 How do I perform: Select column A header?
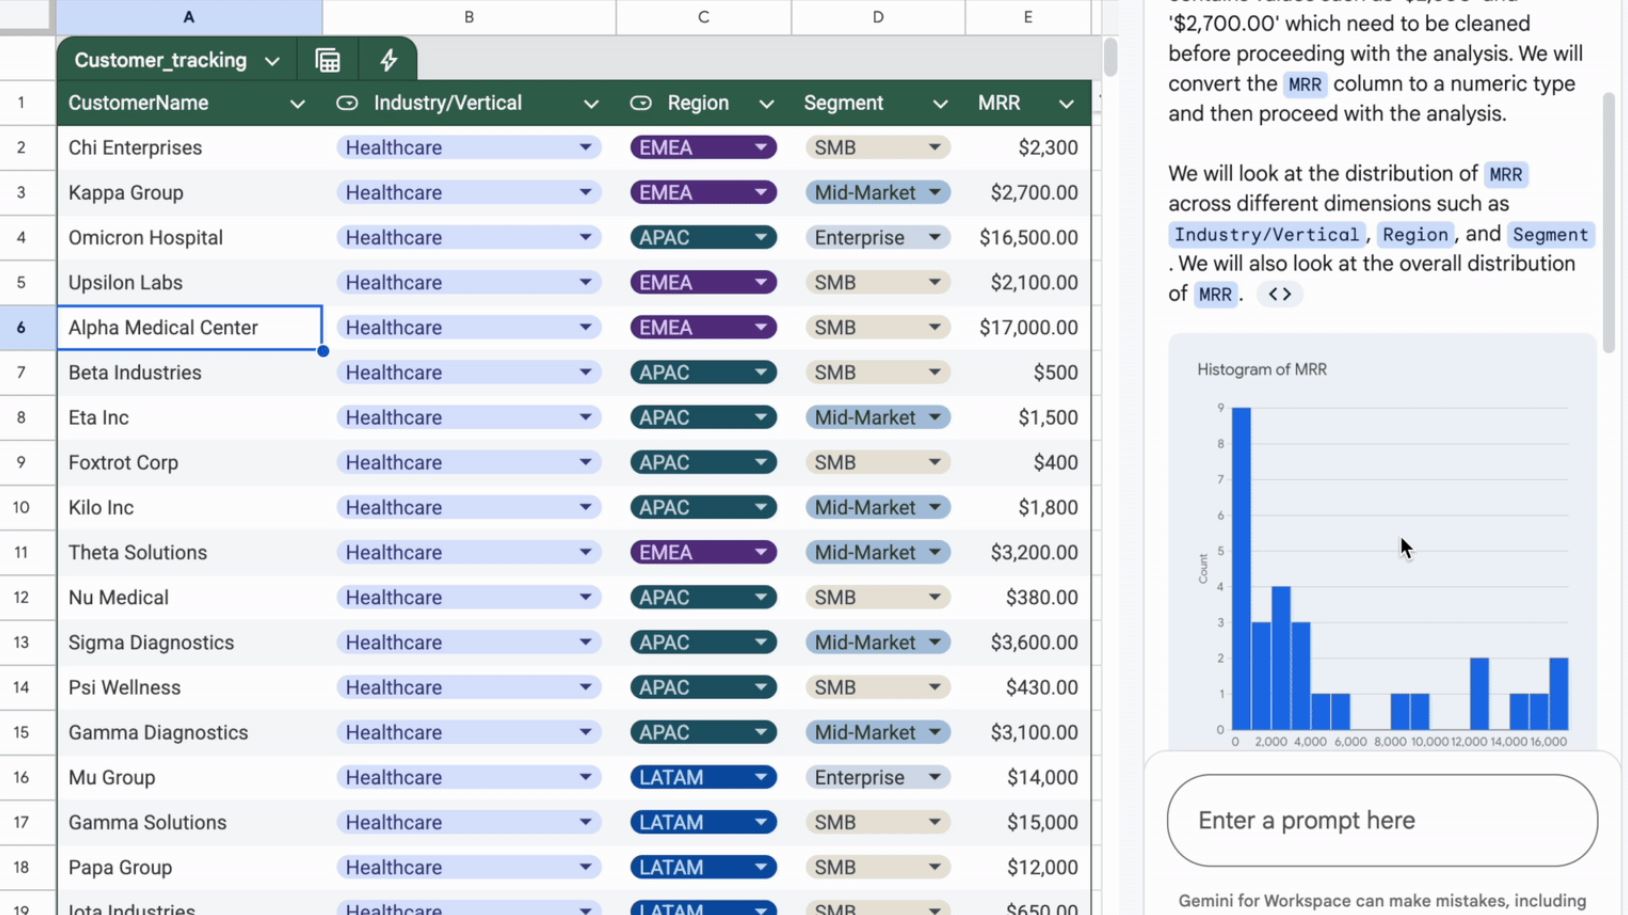[x=189, y=17]
